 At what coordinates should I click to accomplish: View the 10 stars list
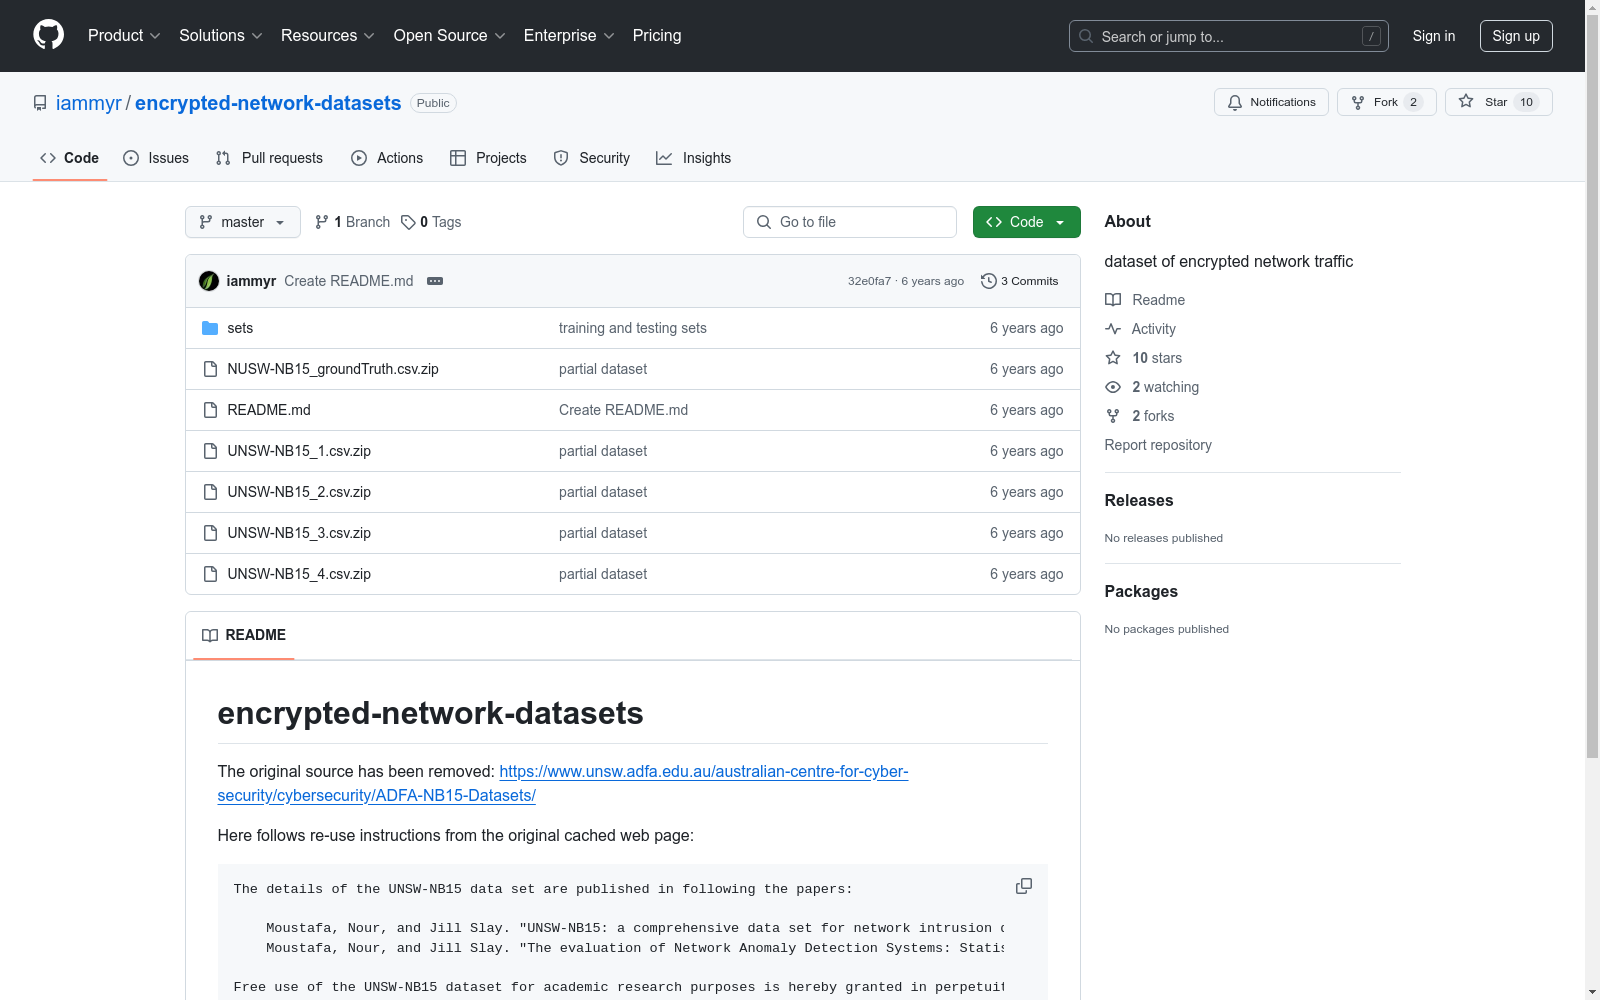(x=1144, y=358)
